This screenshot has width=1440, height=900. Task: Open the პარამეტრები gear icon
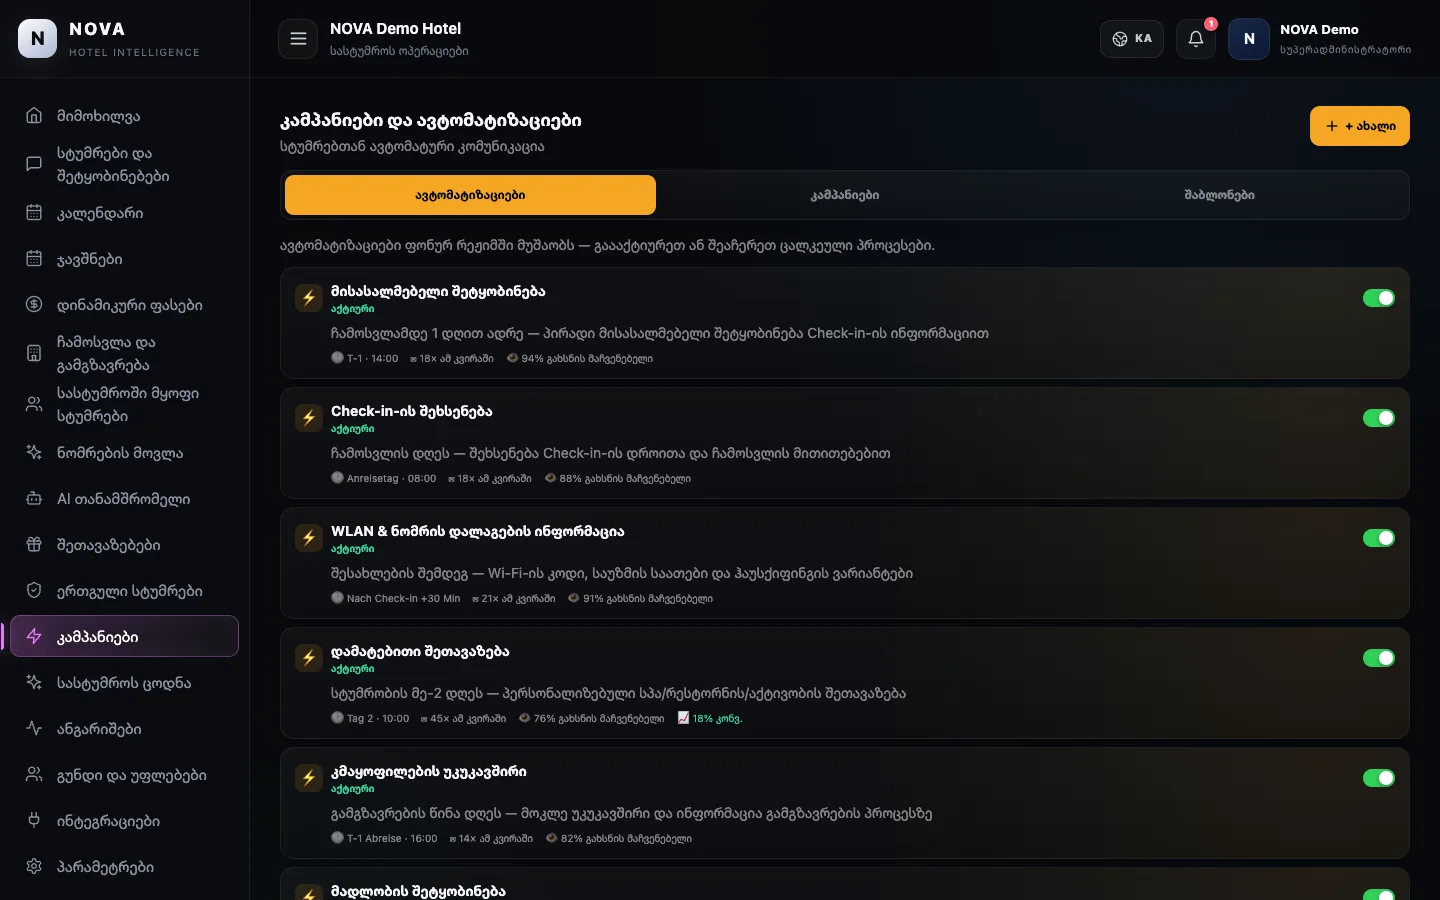34,867
